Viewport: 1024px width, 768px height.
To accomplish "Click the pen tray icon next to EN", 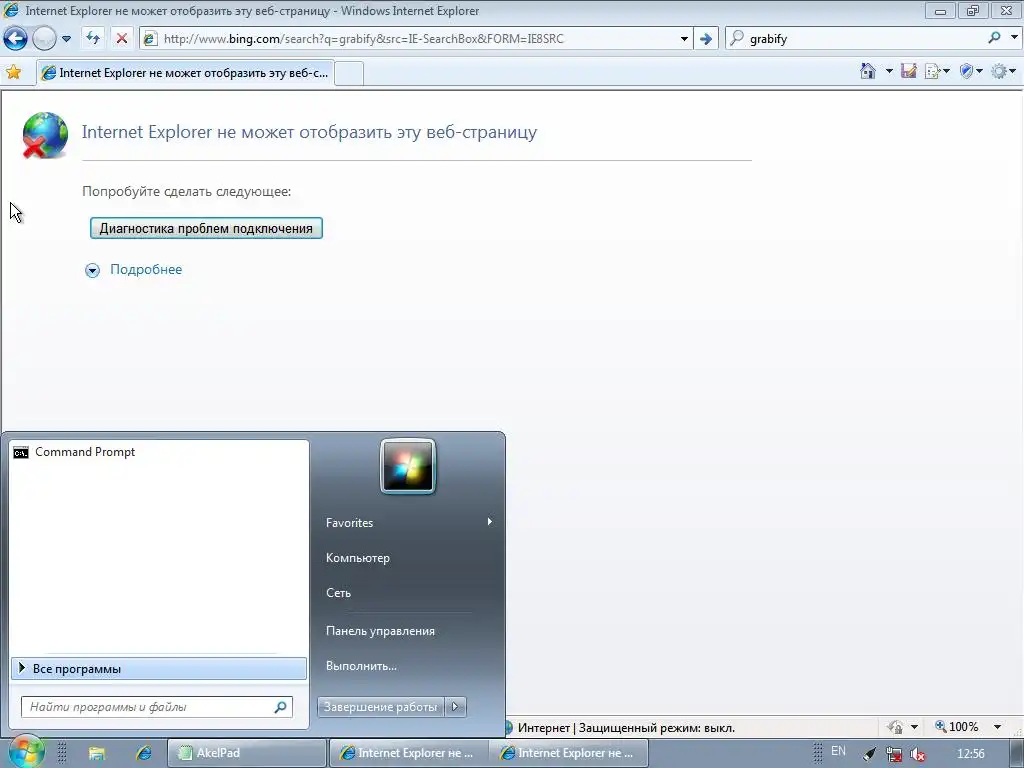I will pos(869,754).
